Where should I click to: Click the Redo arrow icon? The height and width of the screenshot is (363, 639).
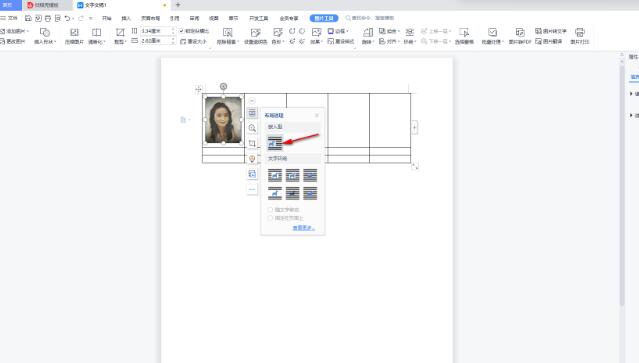[x=81, y=18]
